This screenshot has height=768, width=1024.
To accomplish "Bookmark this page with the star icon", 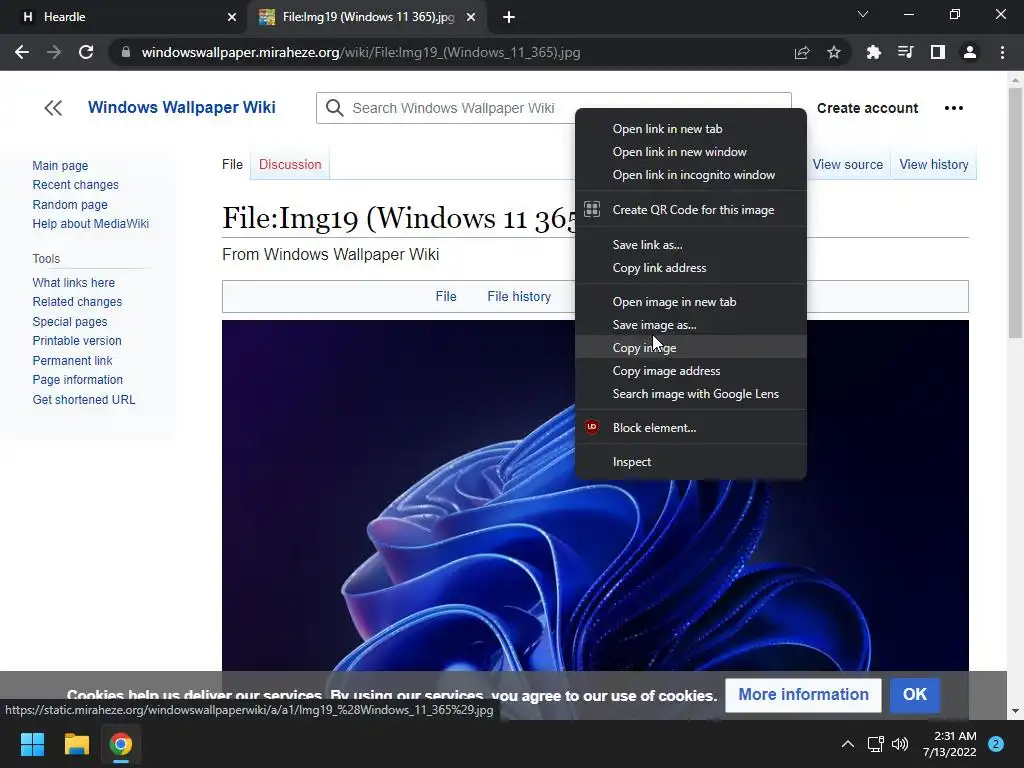I will (834, 52).
